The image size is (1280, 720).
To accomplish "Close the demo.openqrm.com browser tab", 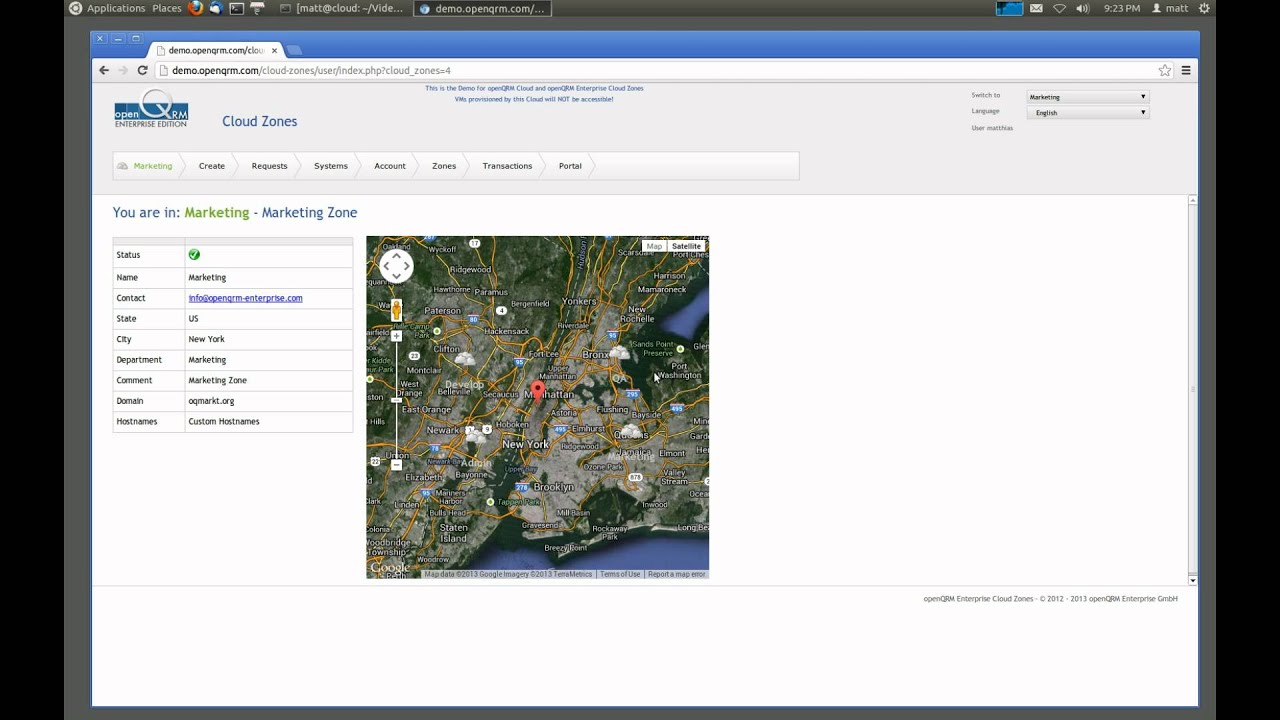I will point(274,50).
